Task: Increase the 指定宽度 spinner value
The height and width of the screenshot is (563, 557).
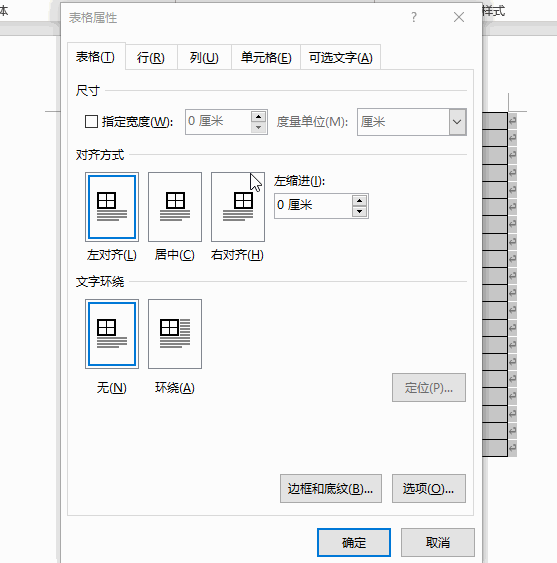Action: [259, 117]
